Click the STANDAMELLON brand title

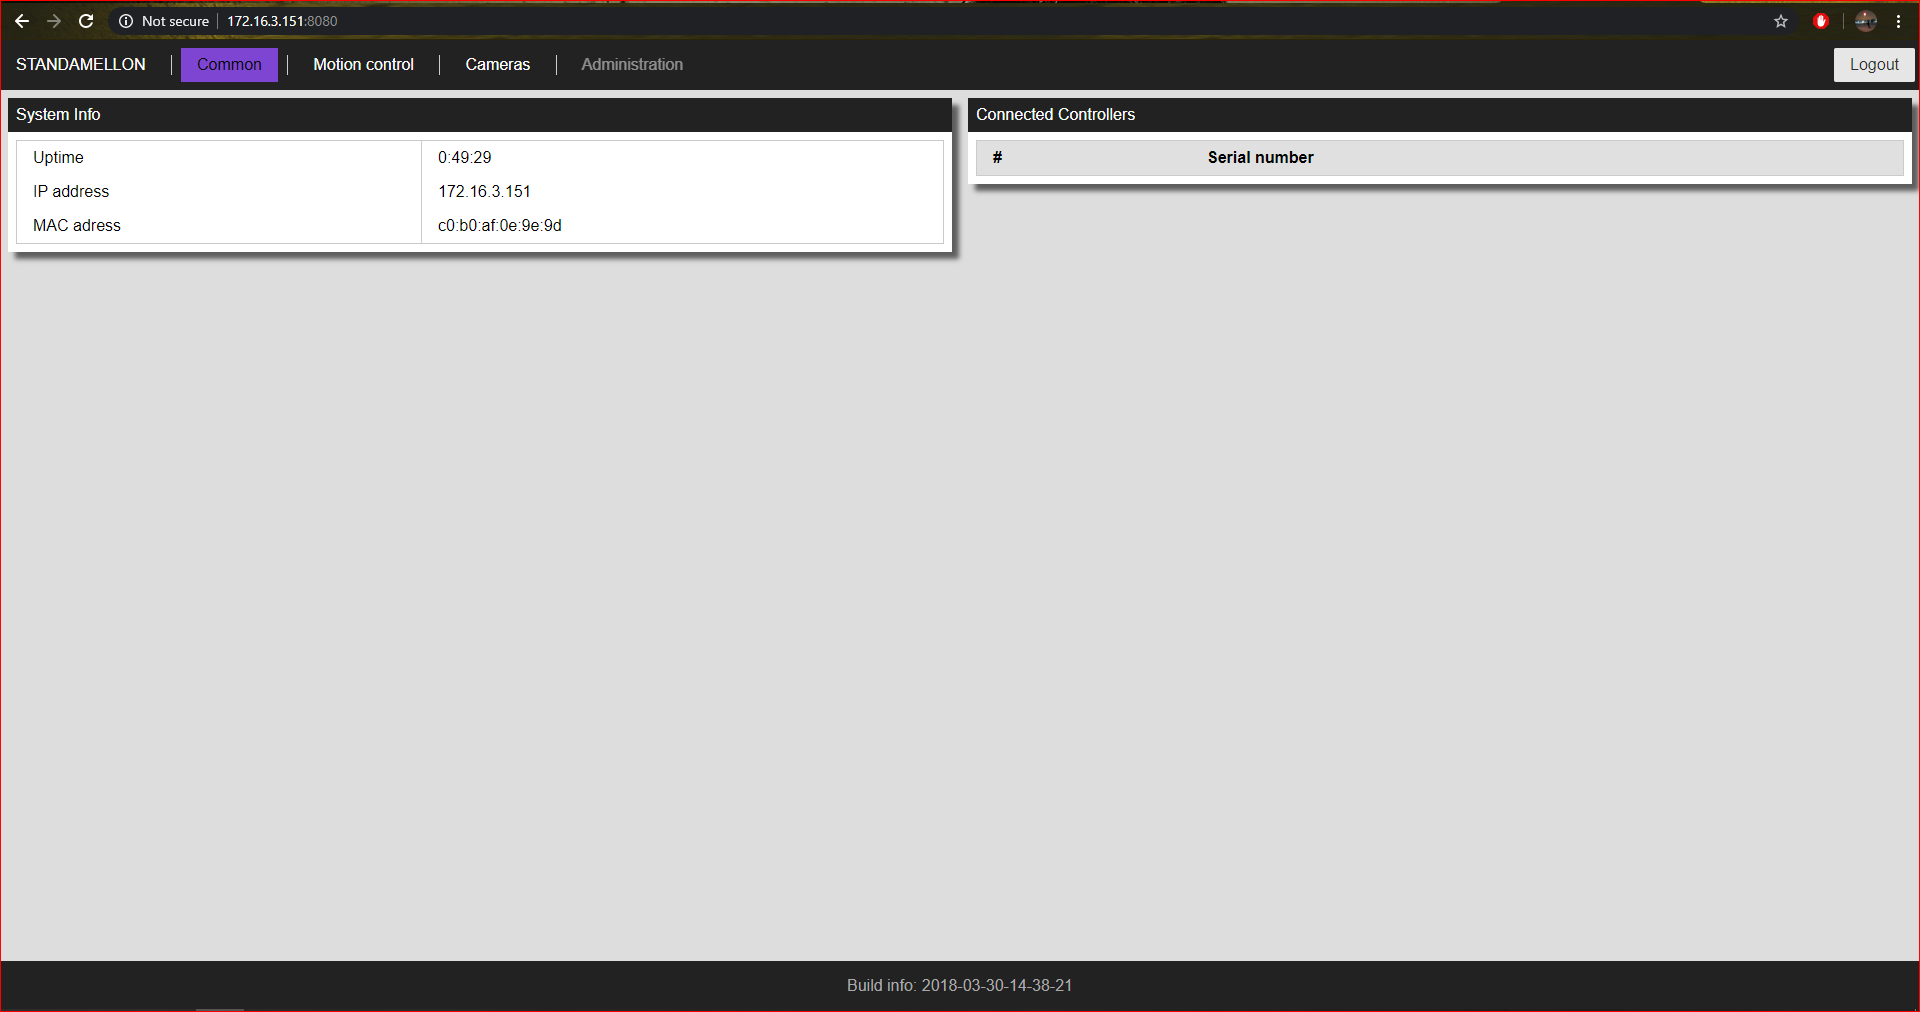pos(81,65)
